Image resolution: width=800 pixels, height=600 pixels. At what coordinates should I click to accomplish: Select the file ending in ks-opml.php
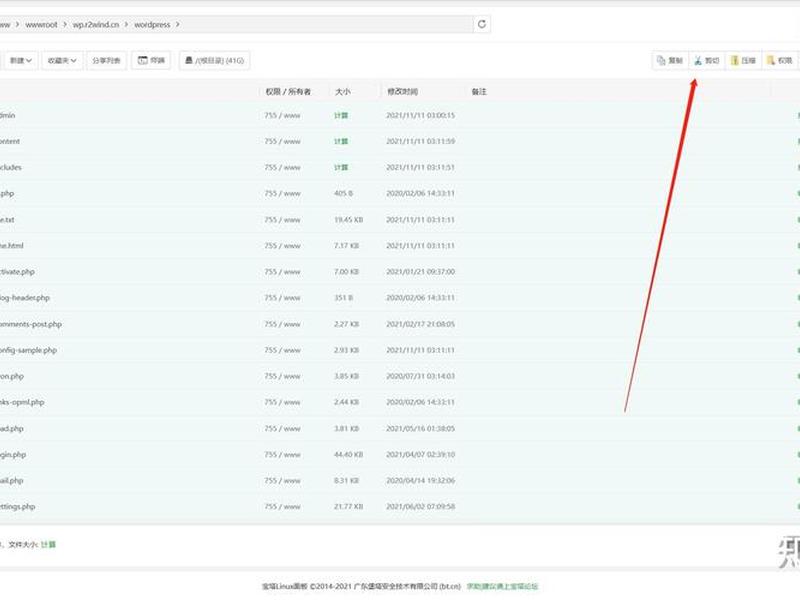pyautogui.click(x=22, y=402)
